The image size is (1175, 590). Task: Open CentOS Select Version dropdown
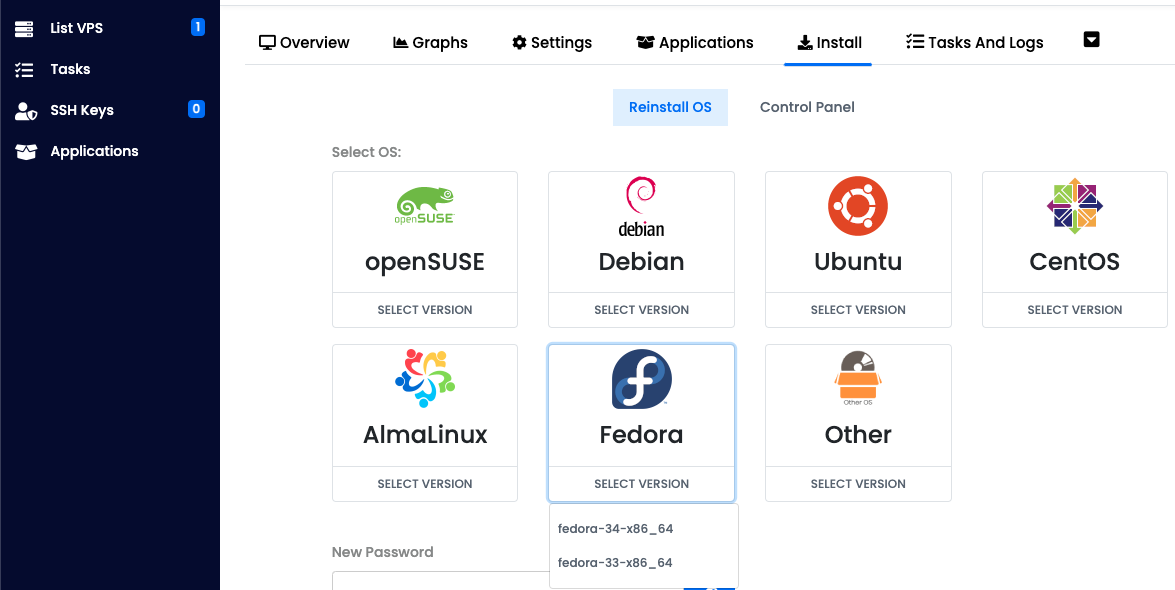click(1075, 310)
